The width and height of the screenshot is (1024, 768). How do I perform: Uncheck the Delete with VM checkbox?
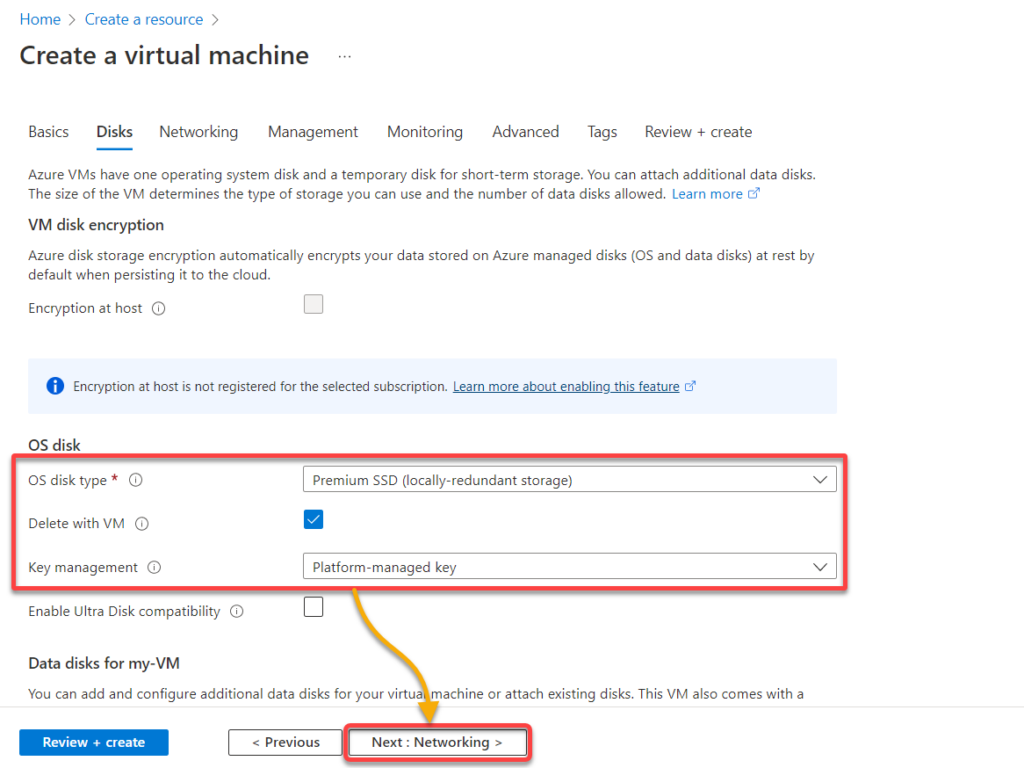pos(313,519)
